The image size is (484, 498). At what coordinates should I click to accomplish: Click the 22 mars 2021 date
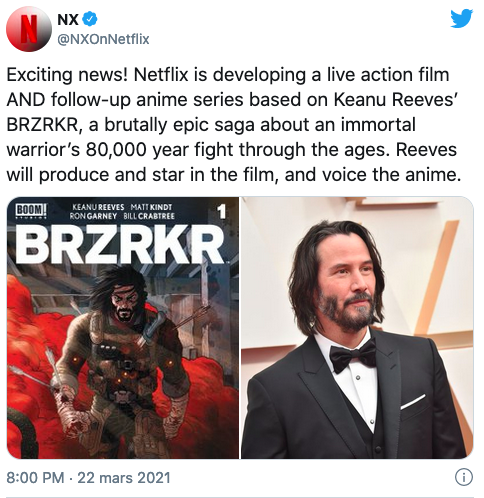pos(124,477)
